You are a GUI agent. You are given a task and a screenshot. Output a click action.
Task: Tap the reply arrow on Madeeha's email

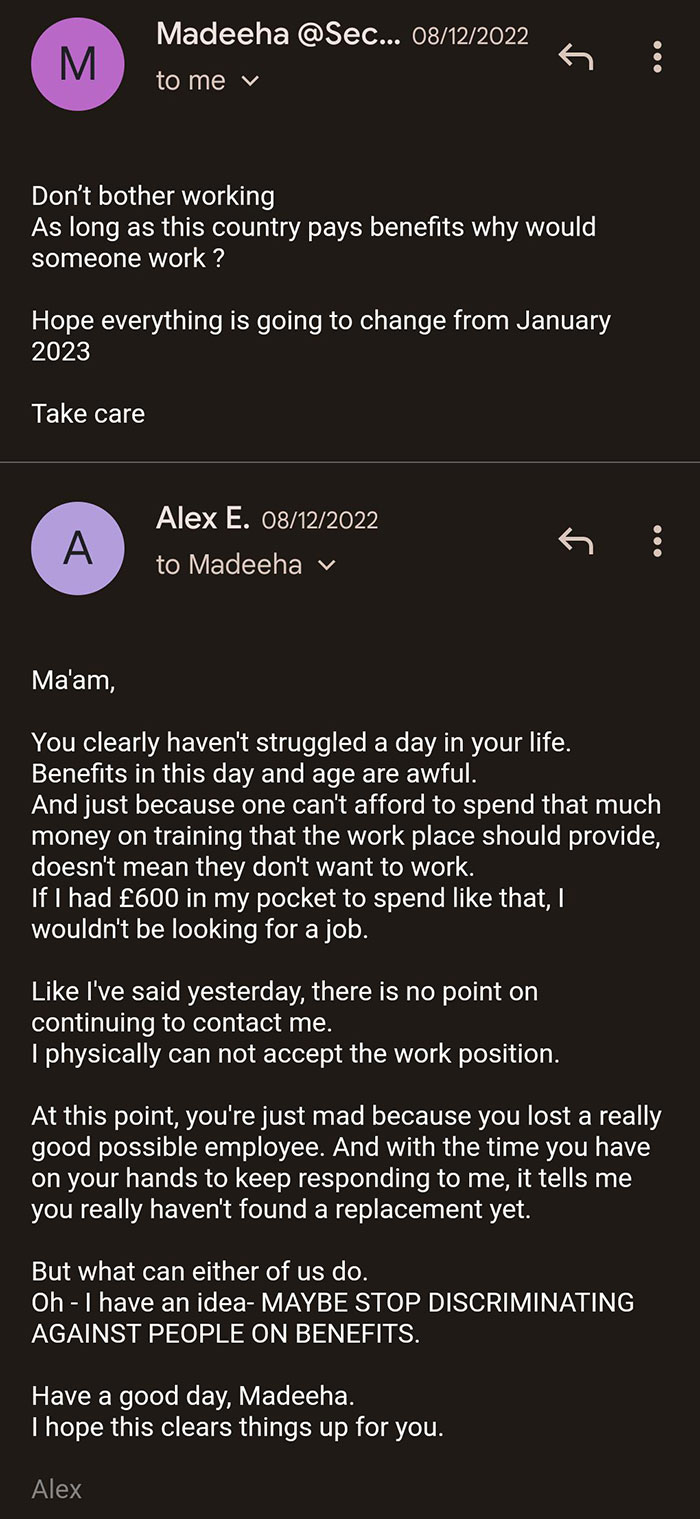coord(576,57)
